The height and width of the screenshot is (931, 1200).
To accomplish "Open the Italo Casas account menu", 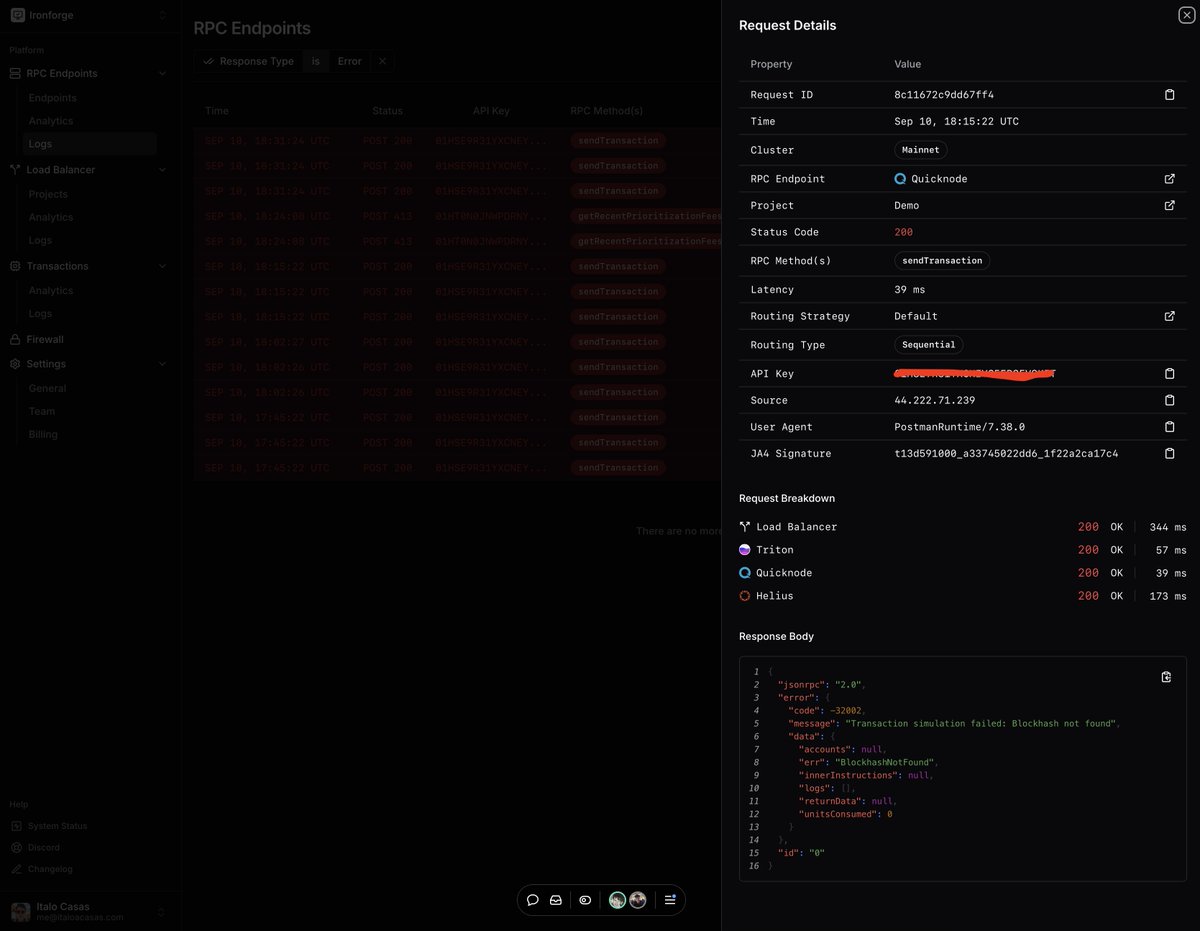I will 90,911.
